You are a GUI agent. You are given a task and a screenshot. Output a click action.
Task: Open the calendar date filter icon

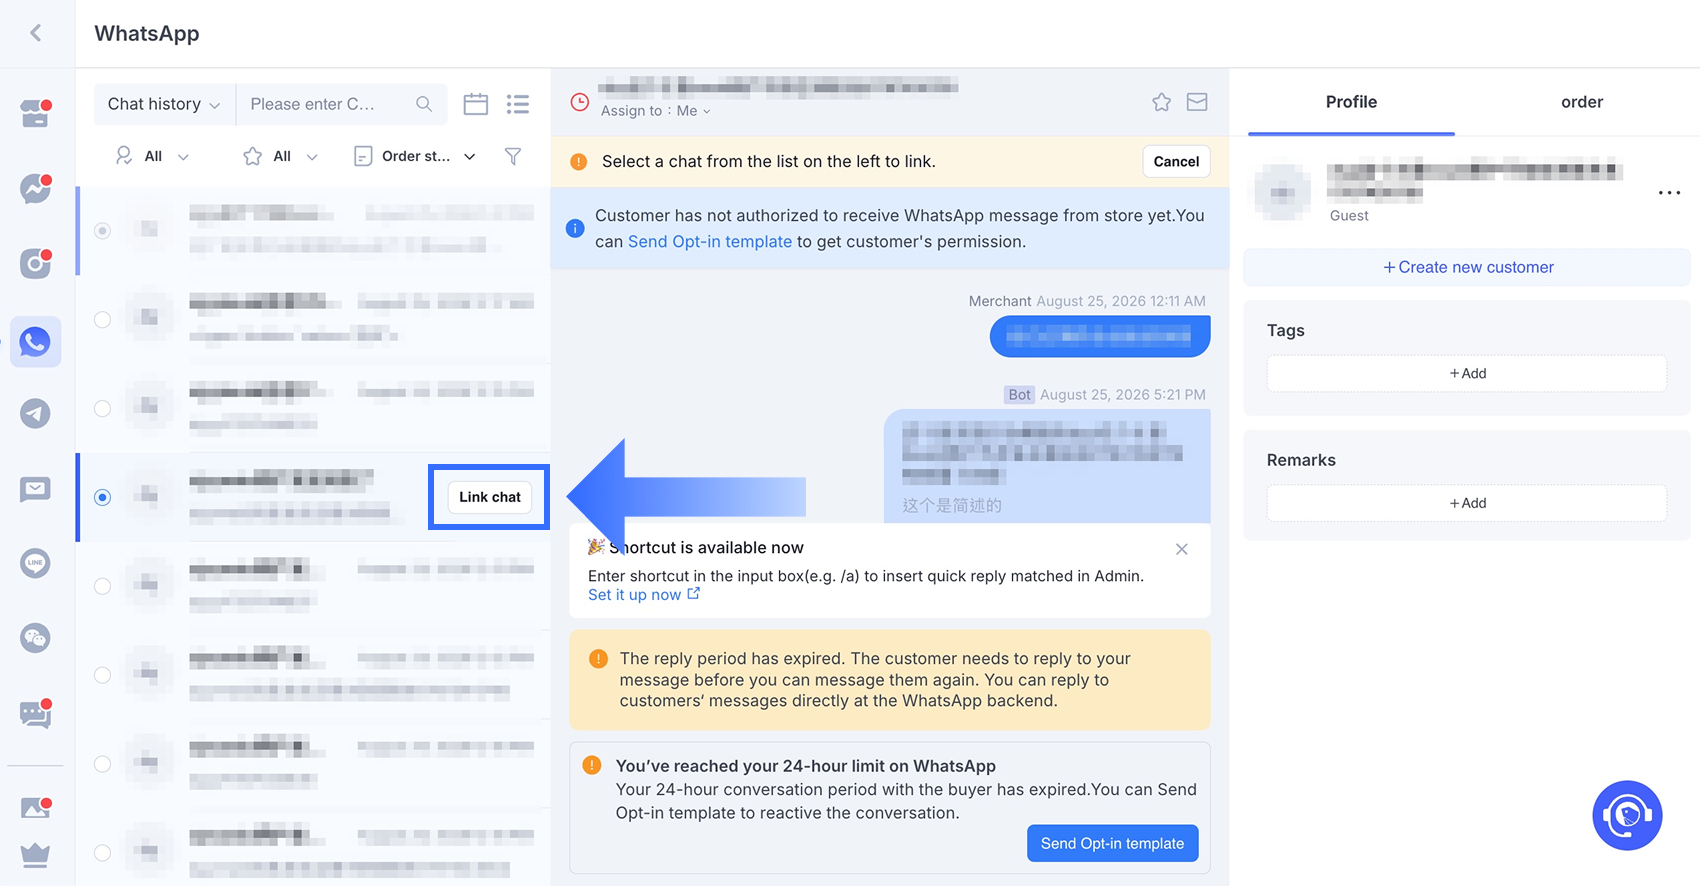(476, 104)
